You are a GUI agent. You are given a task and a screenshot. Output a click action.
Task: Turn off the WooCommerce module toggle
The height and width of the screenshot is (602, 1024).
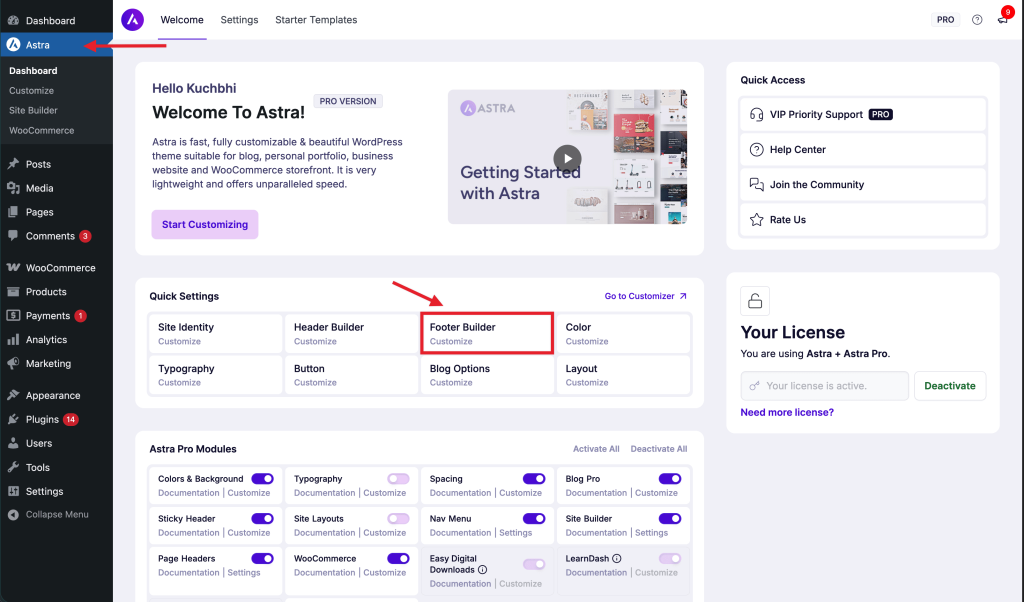tap(396, 558)
